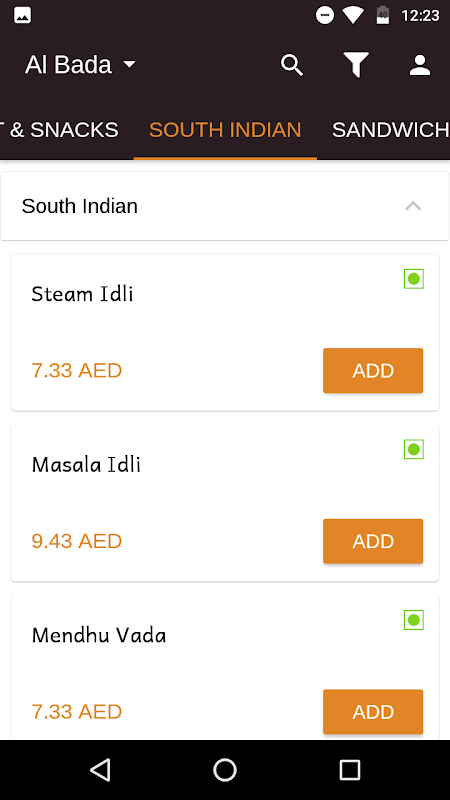Viewport: 450px width, 800px height.
Task: Collapse the South Indian section chevron
Action: [413, 206]
